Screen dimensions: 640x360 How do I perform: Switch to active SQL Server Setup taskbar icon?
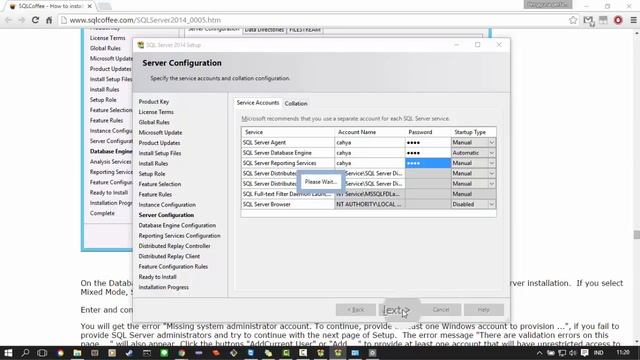click(338, 353)
